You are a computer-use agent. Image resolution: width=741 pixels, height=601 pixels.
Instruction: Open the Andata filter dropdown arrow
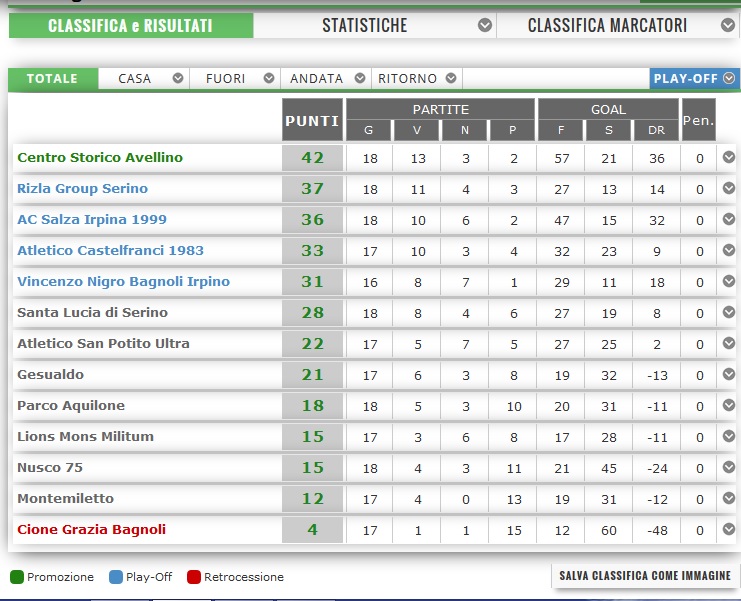(x=360, y=78)
